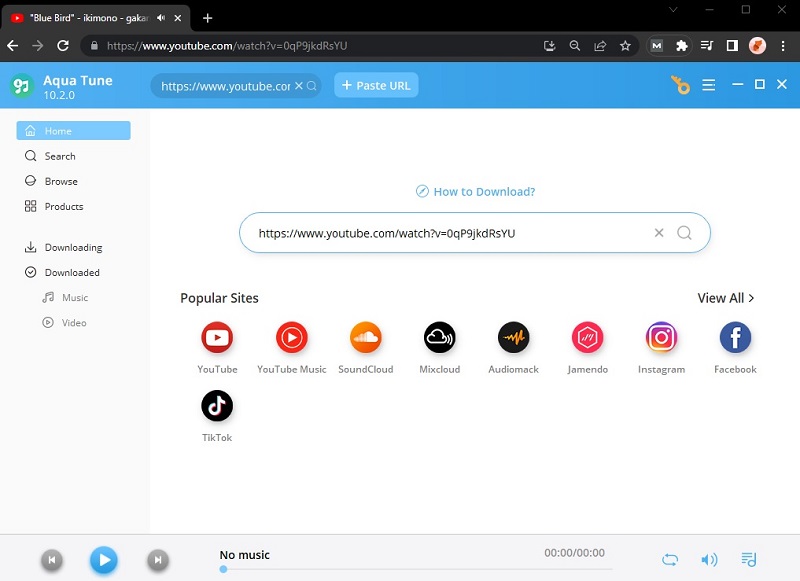Viewport: 800px width, 581px height.
Task: Open the Mixcloud site icon
Action: pyautogui.click(x=439, y=337)
